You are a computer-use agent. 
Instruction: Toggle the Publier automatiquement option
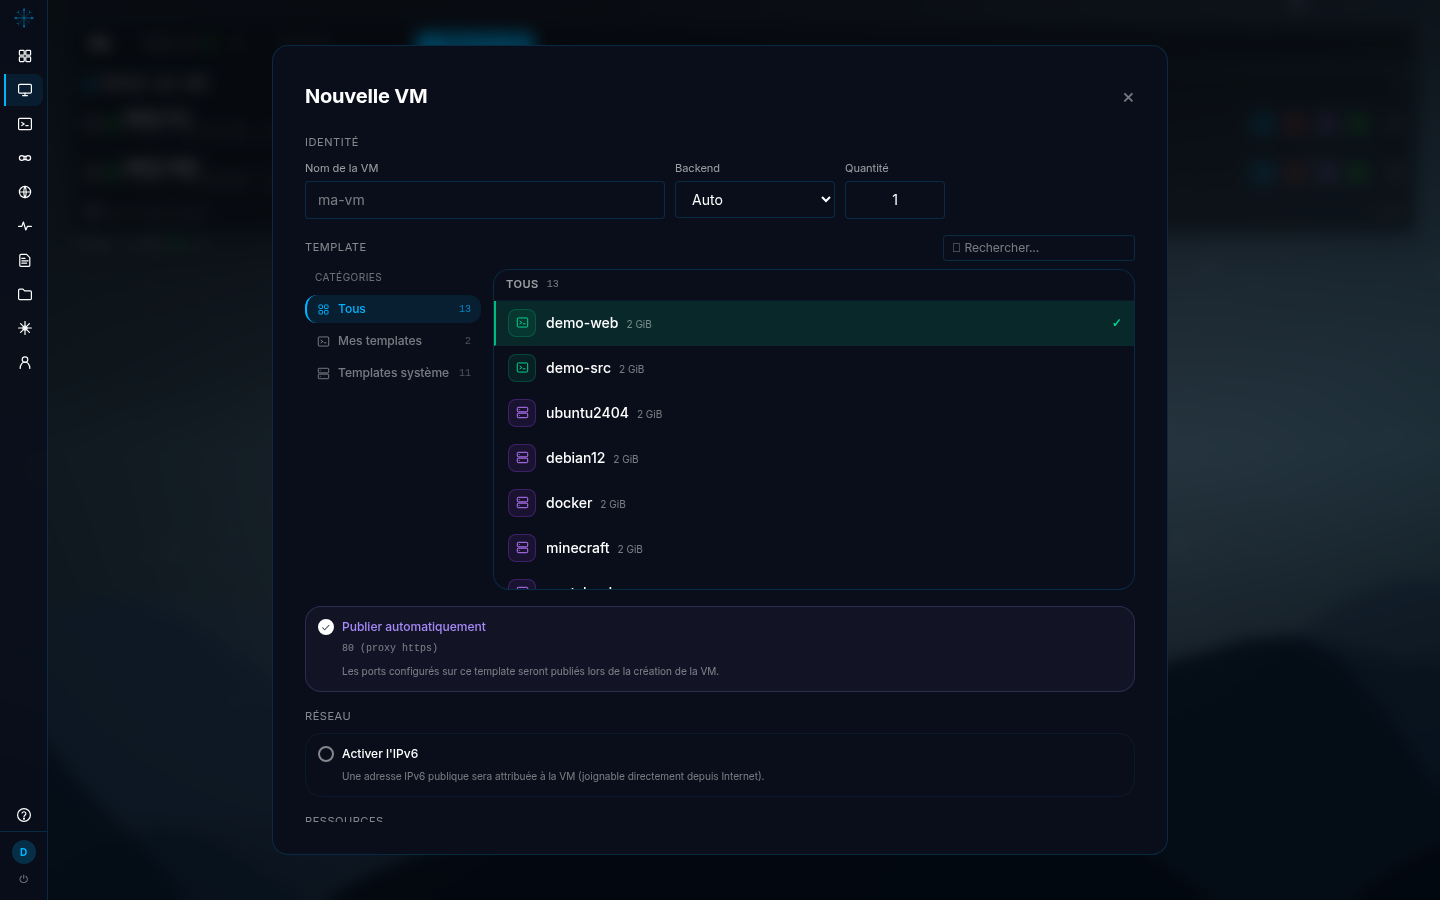coord(326,627)
